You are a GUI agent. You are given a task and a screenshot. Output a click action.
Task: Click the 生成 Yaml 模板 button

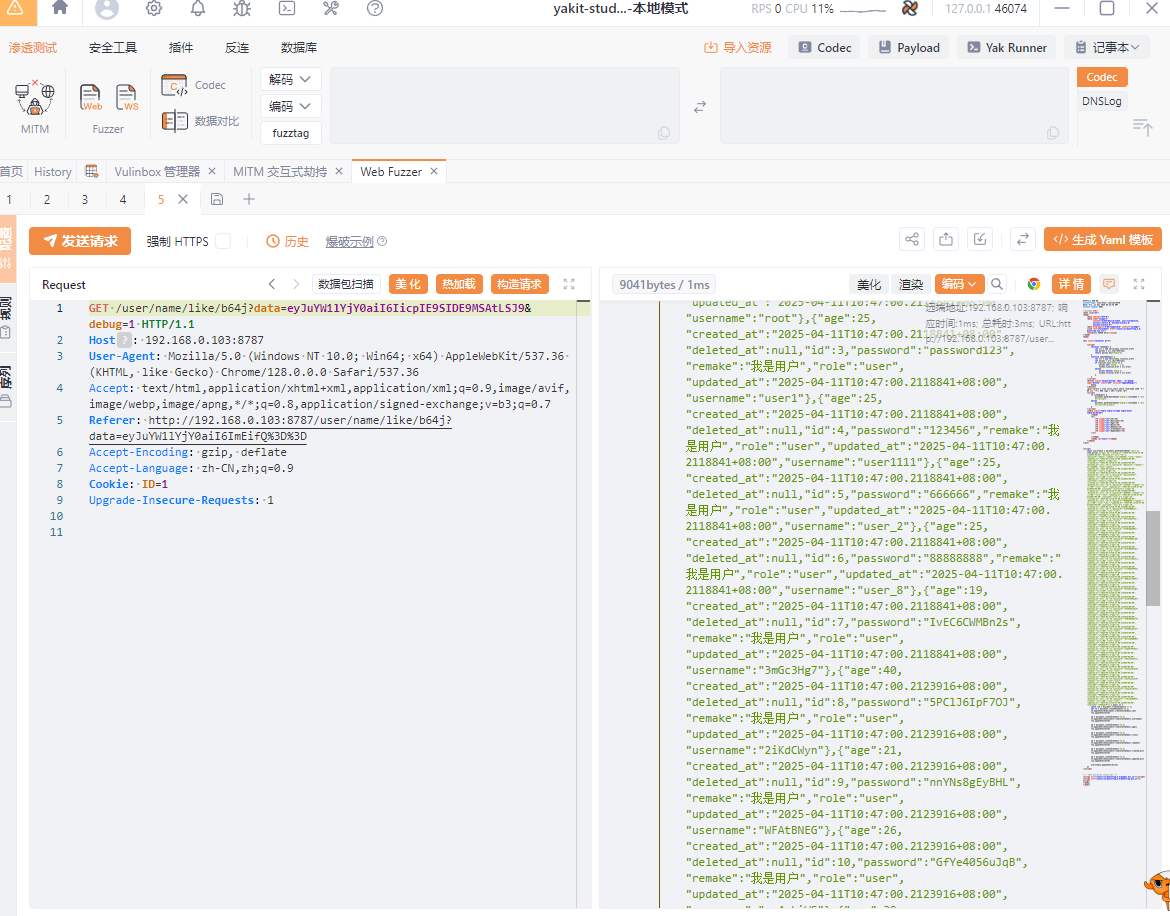pos(1102,240)
